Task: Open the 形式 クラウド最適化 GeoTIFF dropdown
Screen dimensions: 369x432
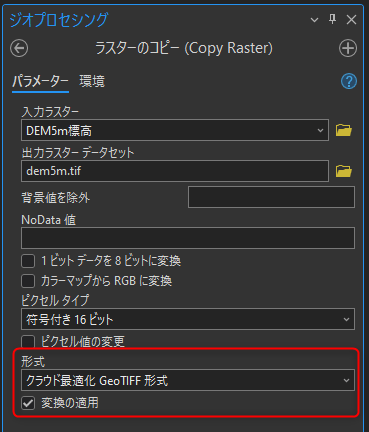Action: [x=188, y=380]
